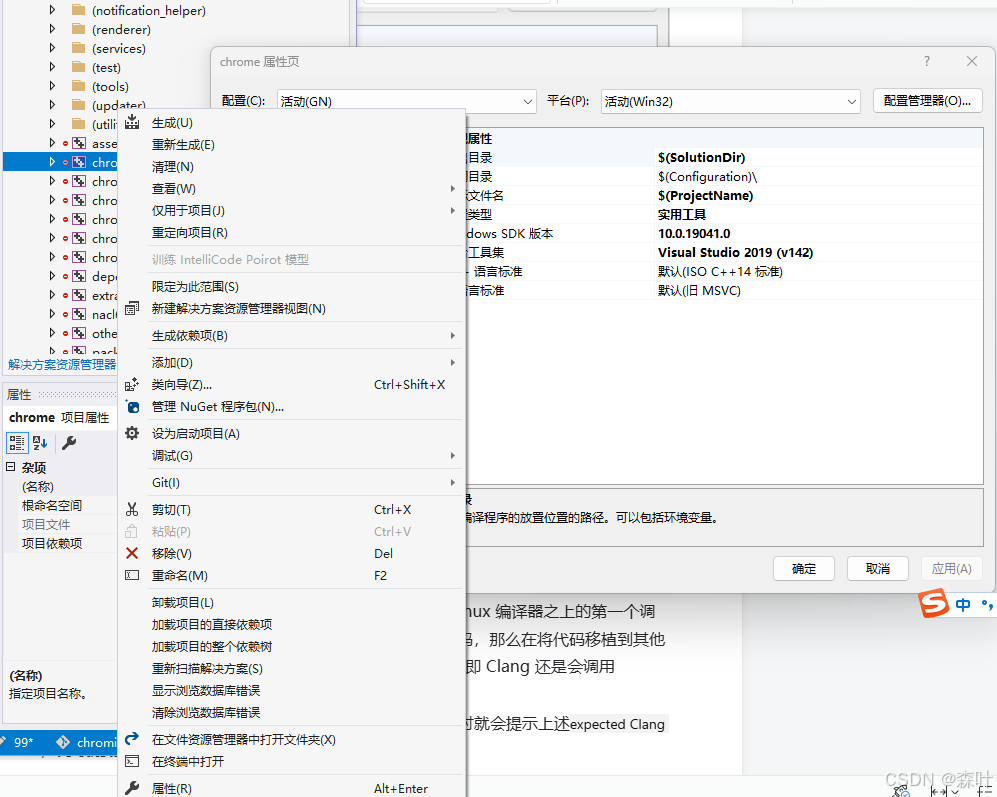Click the categorized view icon in Properties panel
997x797 pixels.
click(x=17, y=443)
